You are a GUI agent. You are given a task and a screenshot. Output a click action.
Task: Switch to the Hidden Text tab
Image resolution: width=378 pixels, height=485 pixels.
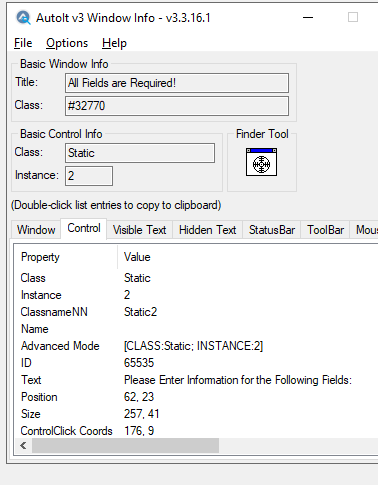coord(207,230)
